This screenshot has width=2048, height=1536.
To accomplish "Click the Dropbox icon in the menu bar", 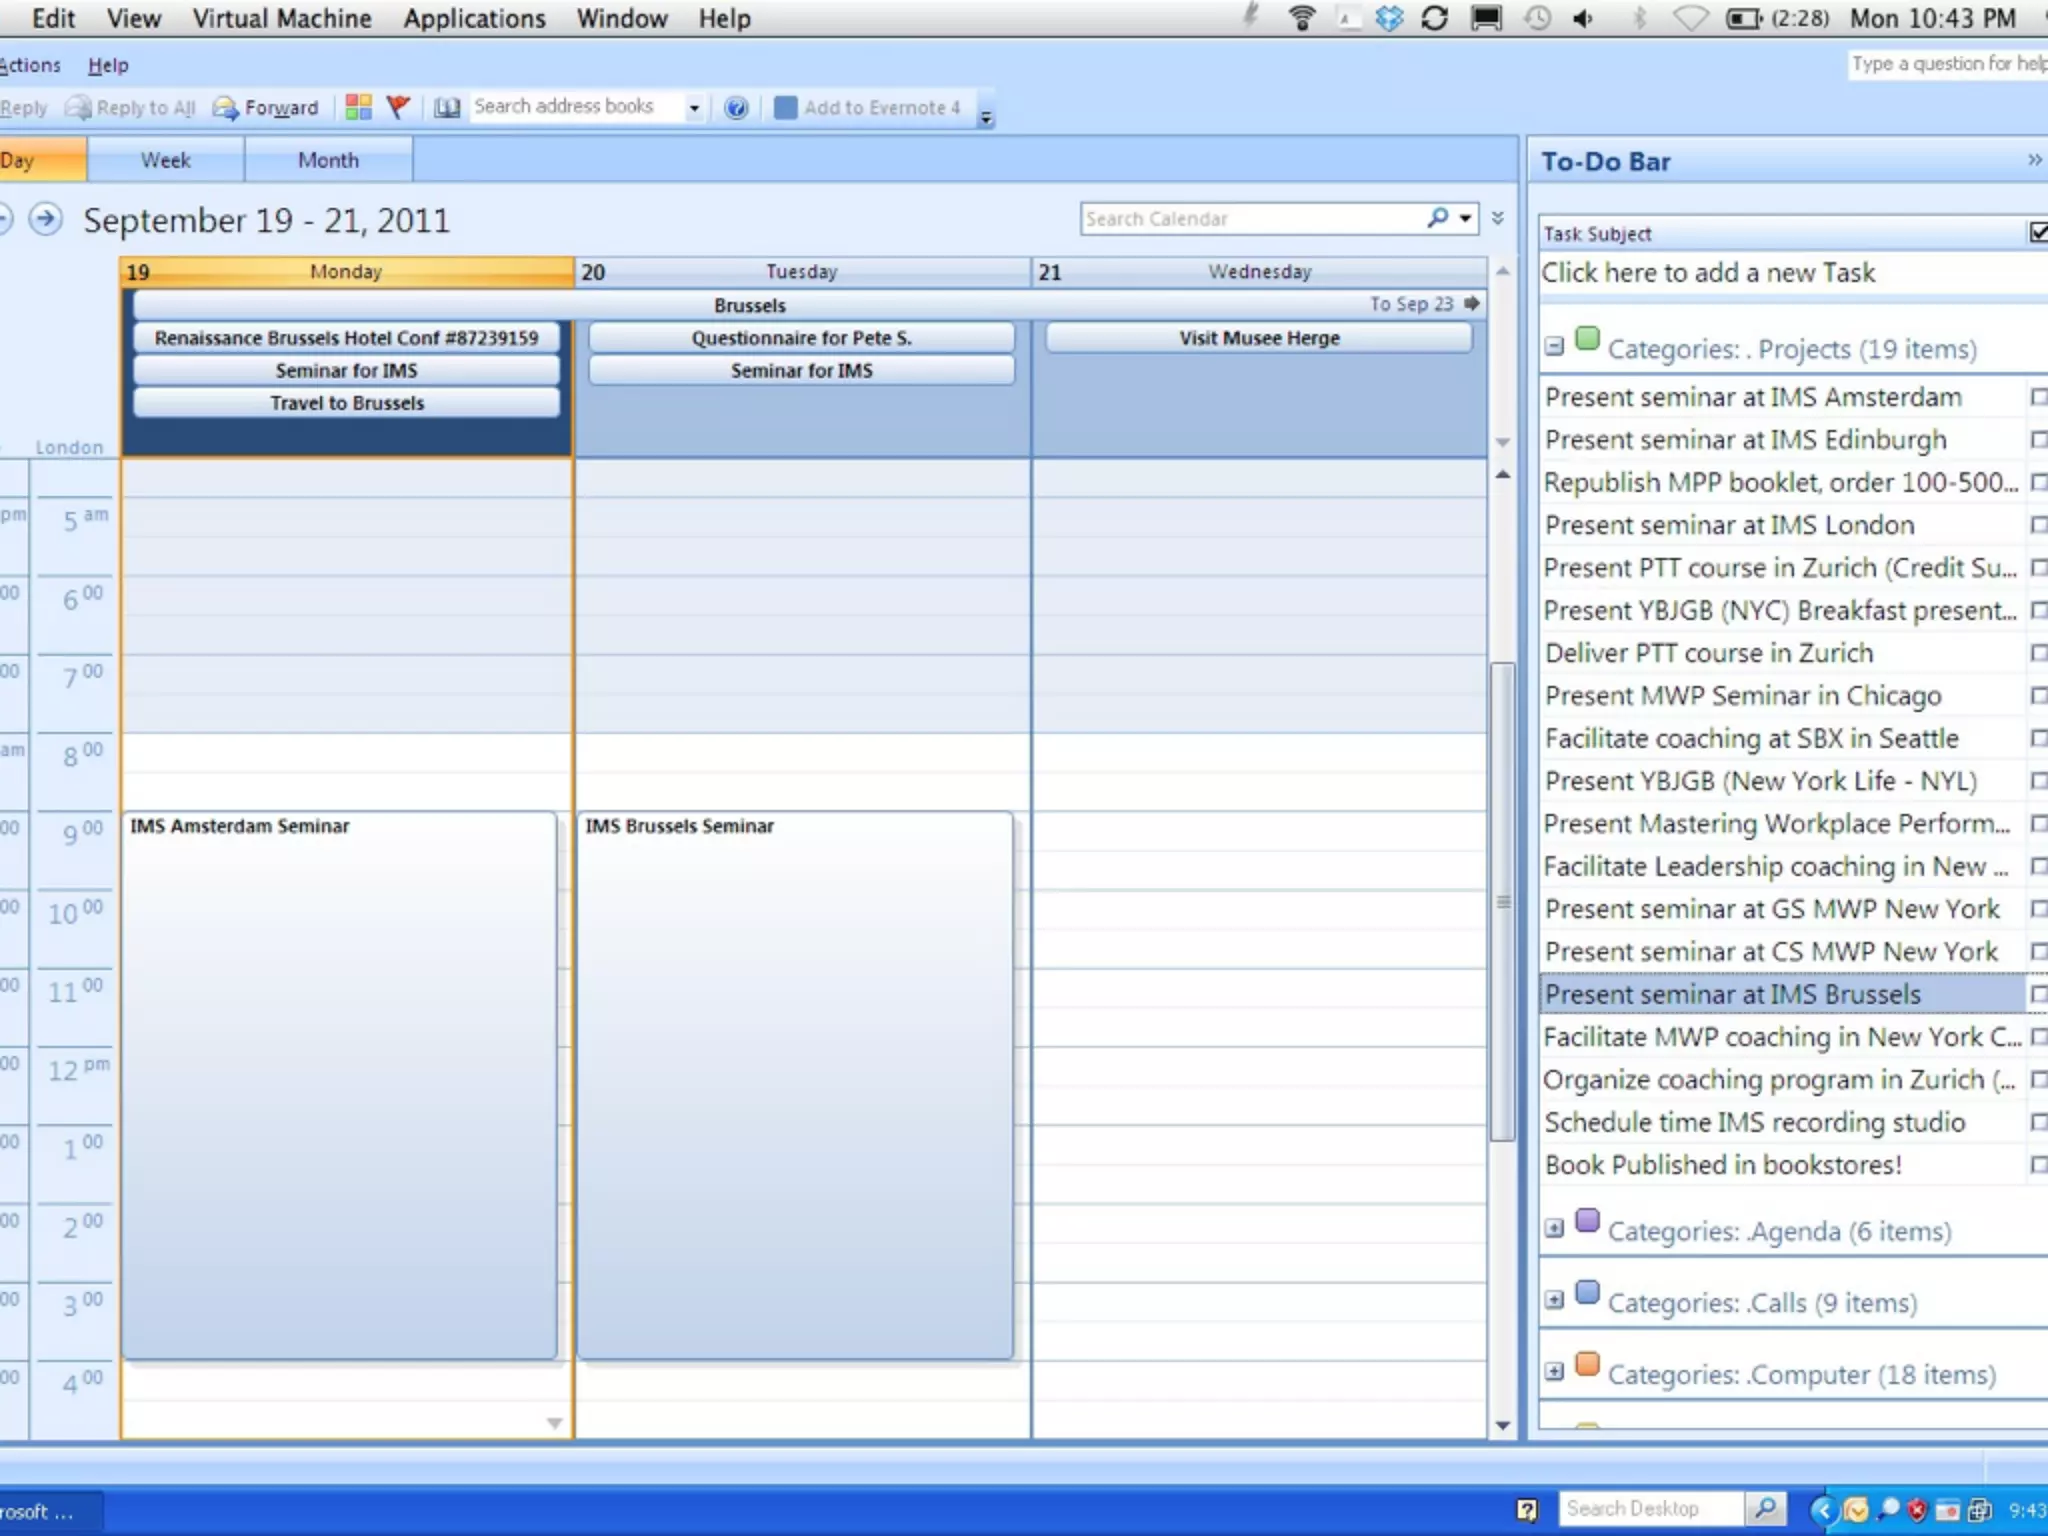I will point(1390,18).
